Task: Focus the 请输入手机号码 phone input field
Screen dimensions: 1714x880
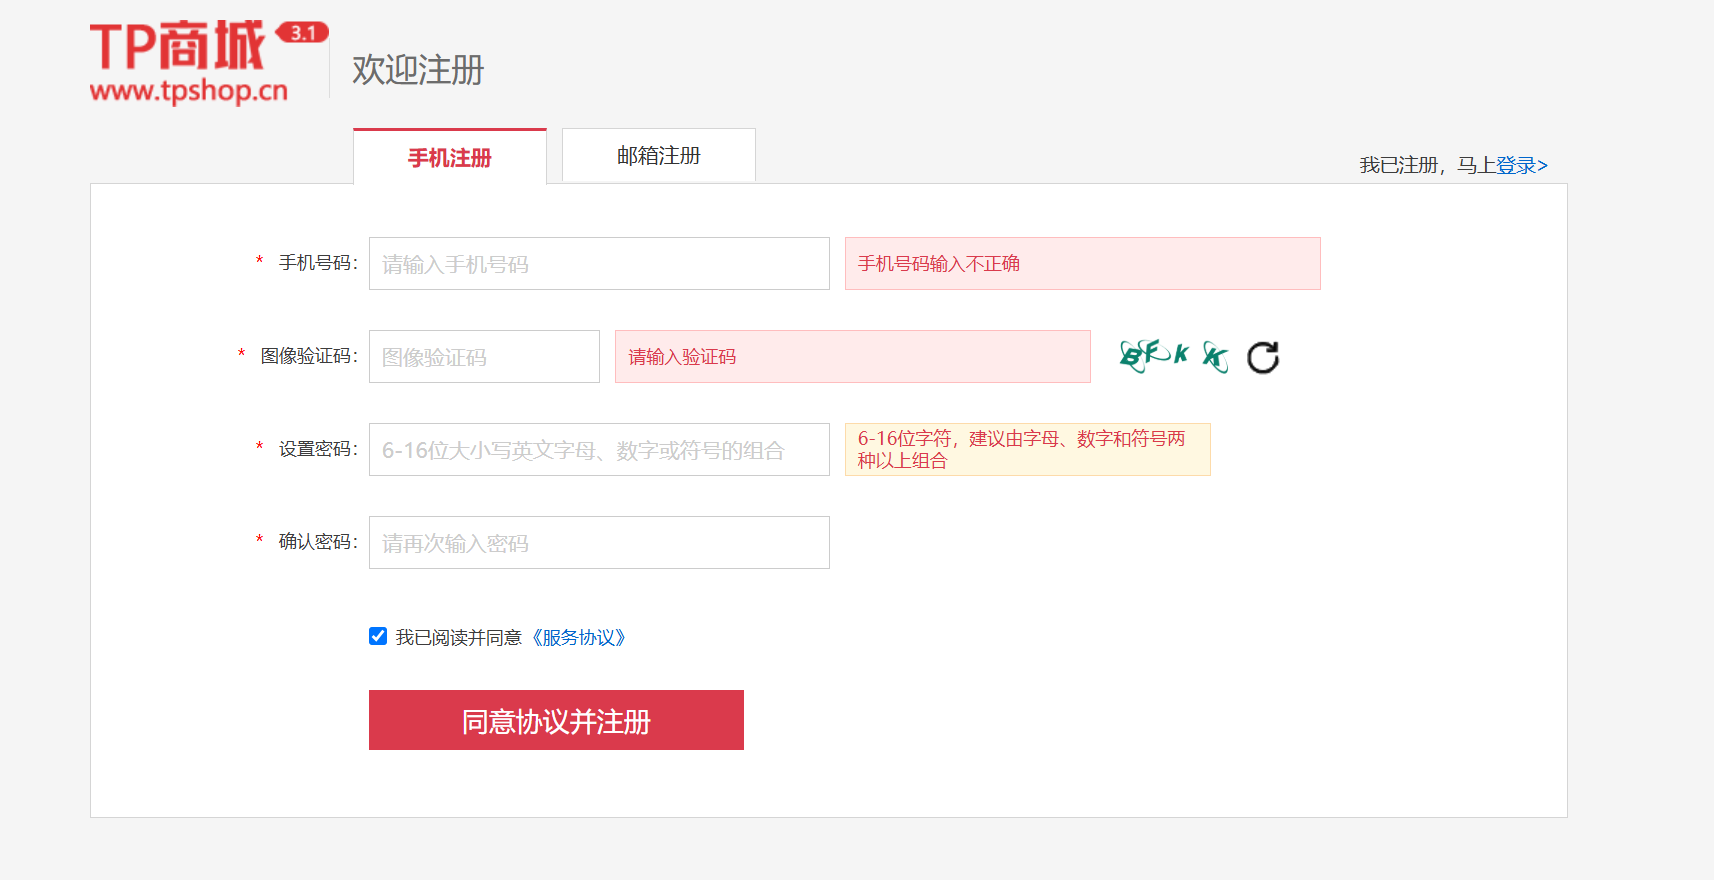Action: pyautogui.click(x=599, y=264)
